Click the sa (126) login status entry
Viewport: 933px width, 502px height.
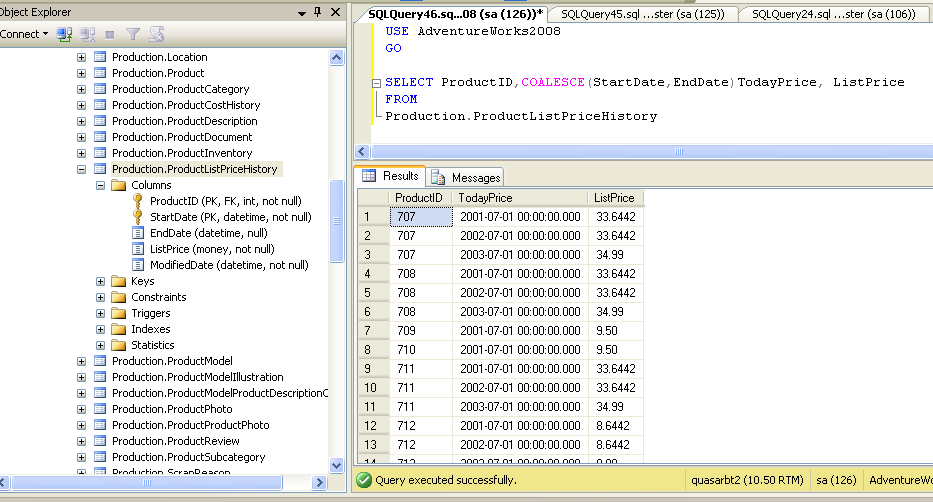[835, 480]
